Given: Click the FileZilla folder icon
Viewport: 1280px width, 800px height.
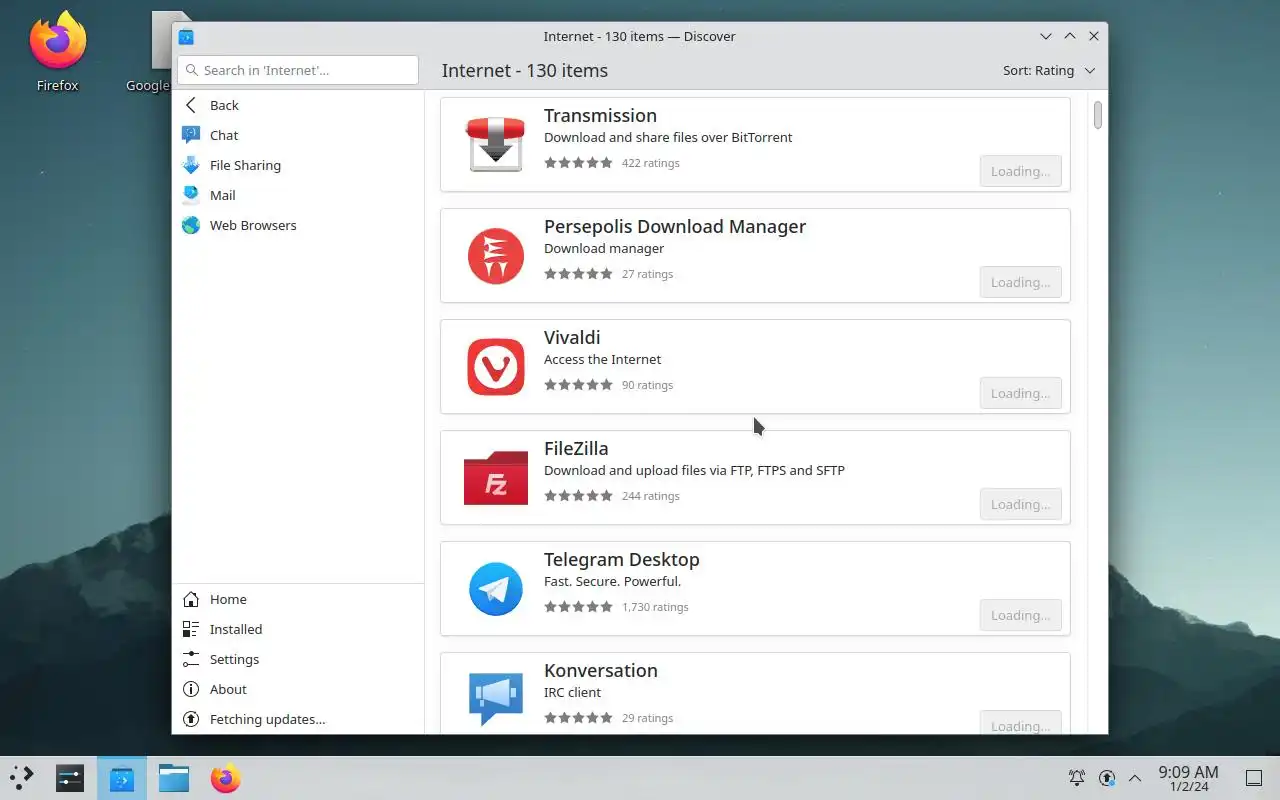Looking at the screenshot, I should click(x=496, y=477).
